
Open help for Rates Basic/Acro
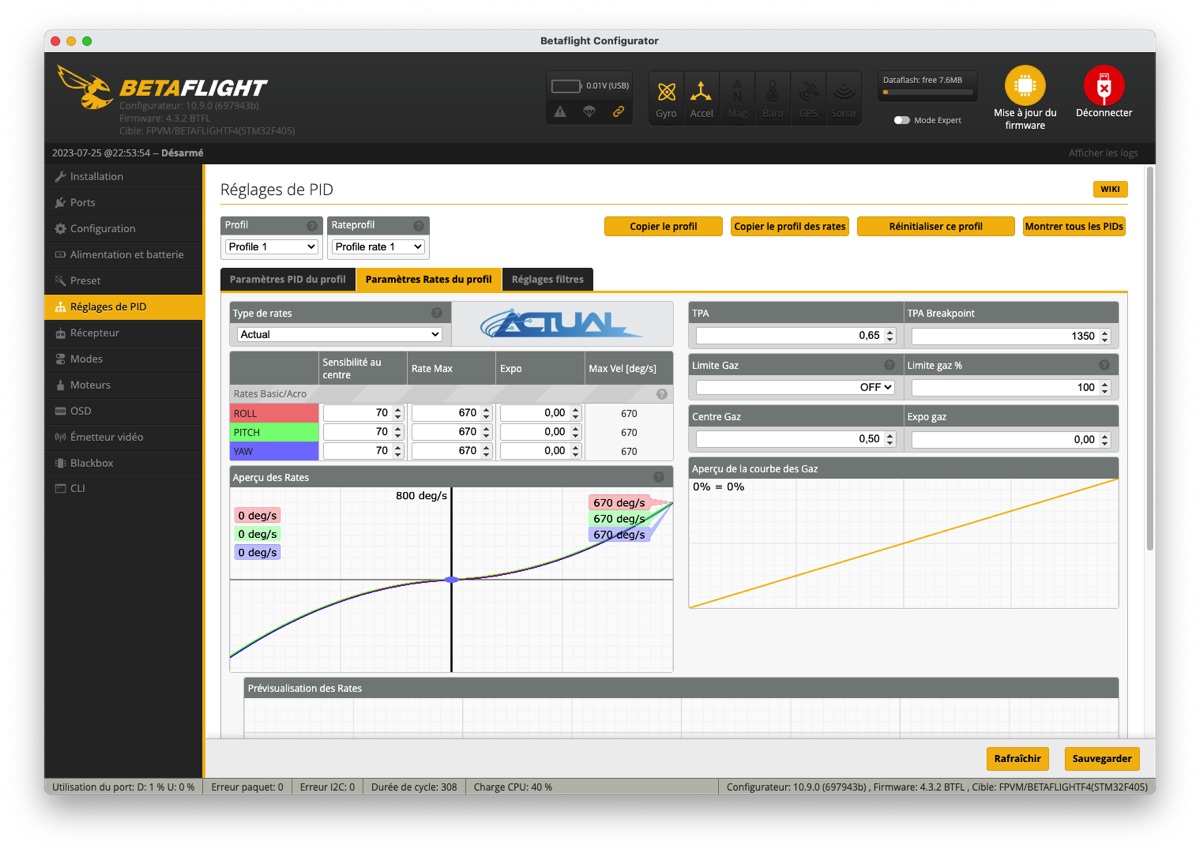pos(662,394)
